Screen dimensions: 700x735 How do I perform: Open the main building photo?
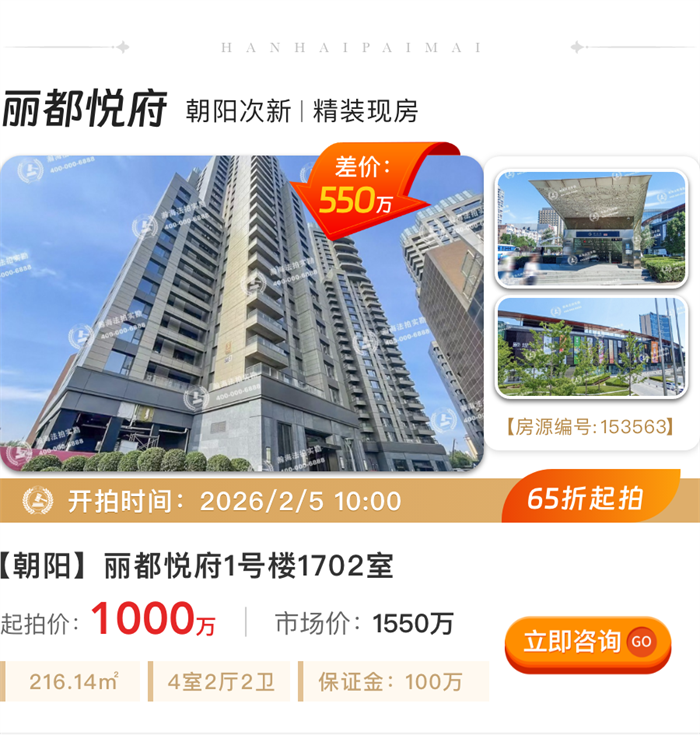click(242, 313)
